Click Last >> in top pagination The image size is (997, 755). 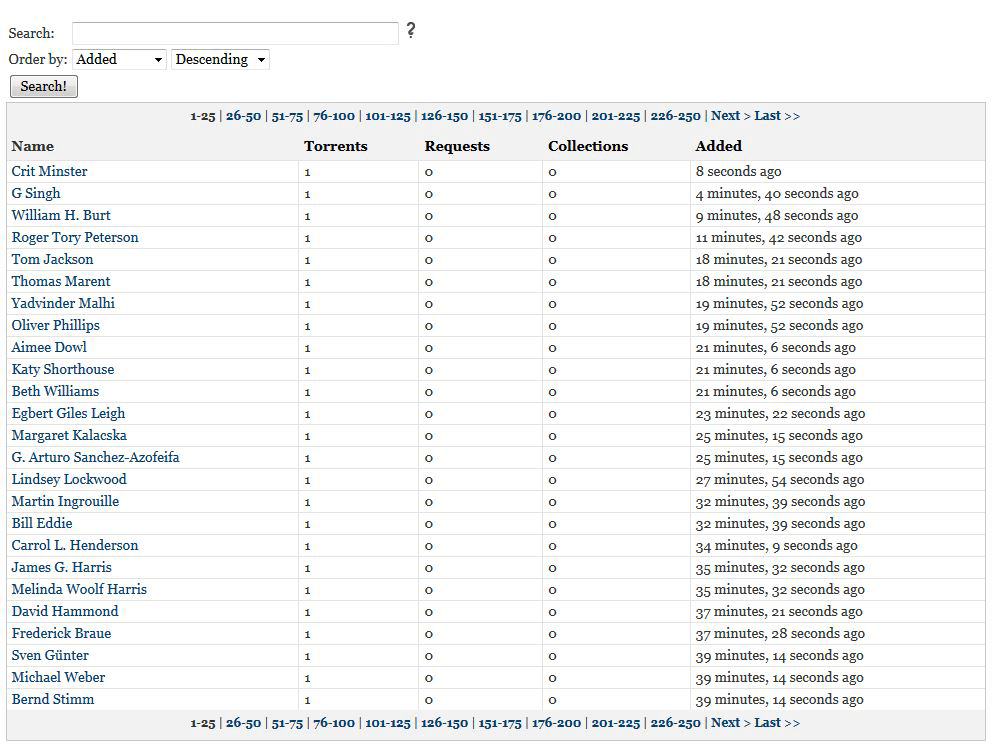pyautogui.click(x=777, y=116)
